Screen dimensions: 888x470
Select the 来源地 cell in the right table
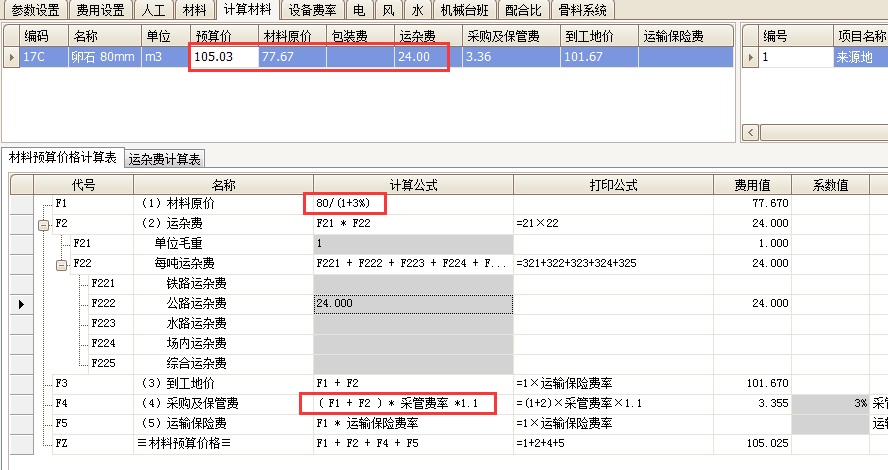point(860,57)
